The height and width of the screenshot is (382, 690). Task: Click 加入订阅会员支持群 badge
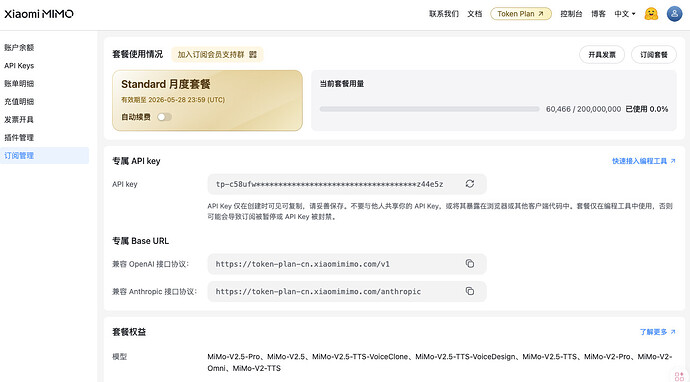click(x=217, y=55)
